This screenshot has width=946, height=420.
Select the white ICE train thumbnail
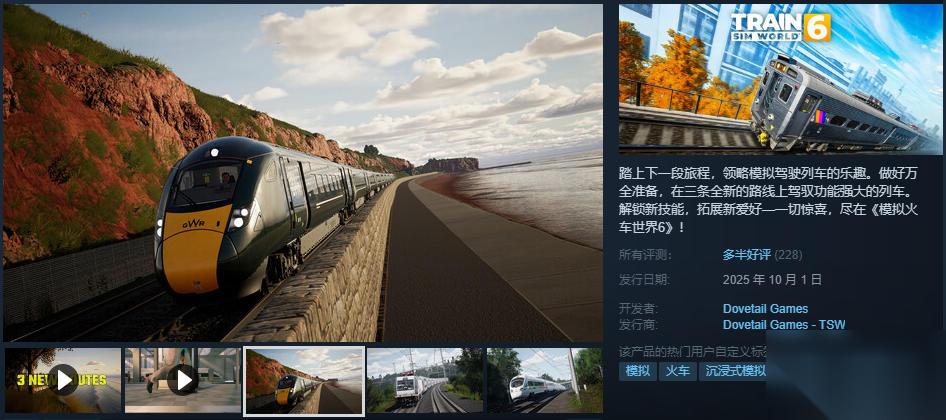pos(545,380)
